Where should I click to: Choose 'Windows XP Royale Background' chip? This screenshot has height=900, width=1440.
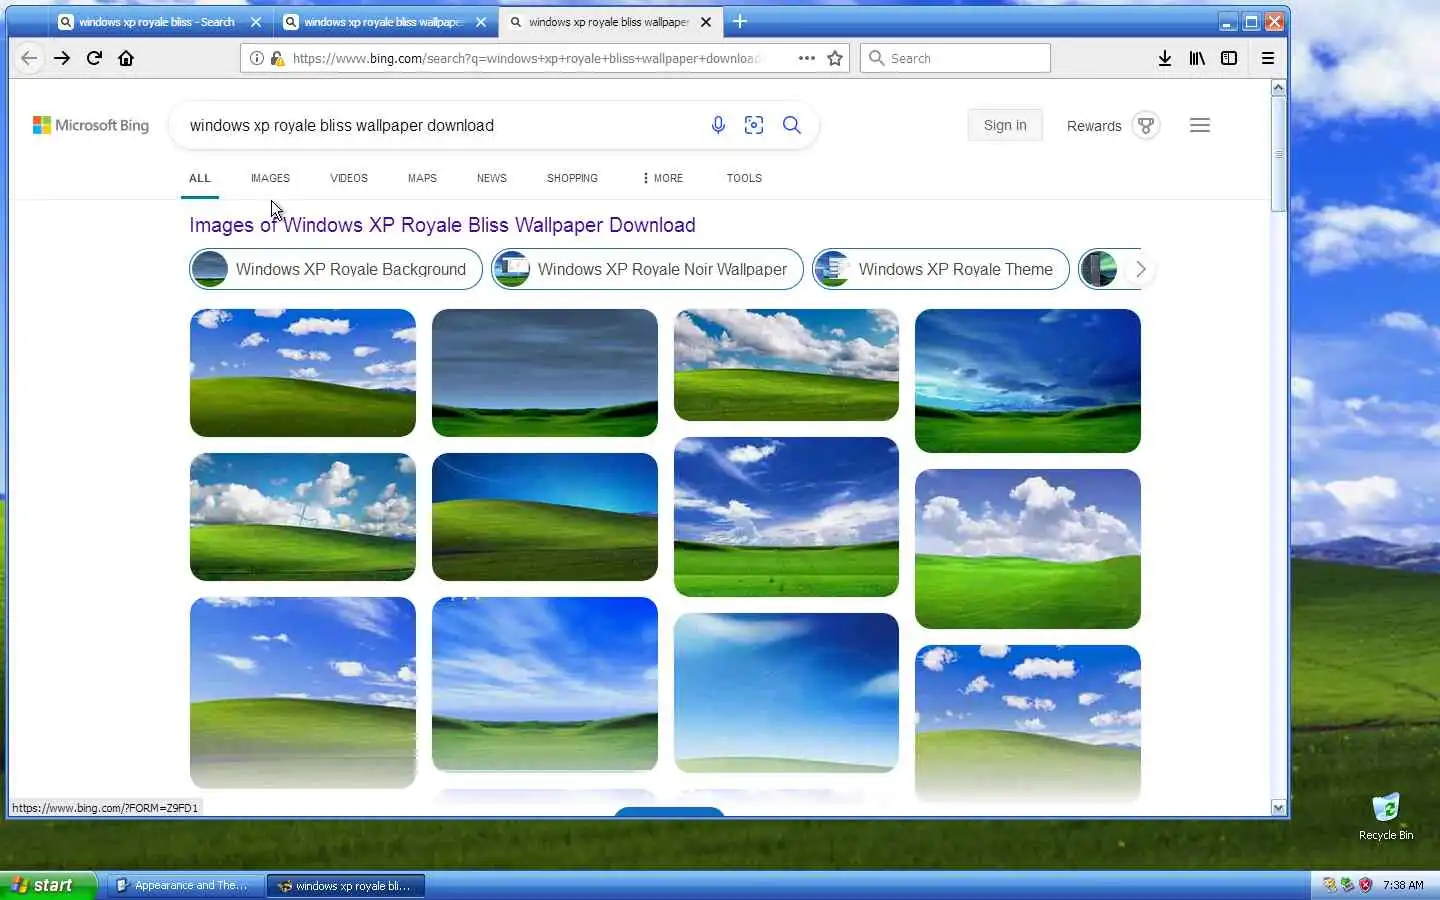336,269
